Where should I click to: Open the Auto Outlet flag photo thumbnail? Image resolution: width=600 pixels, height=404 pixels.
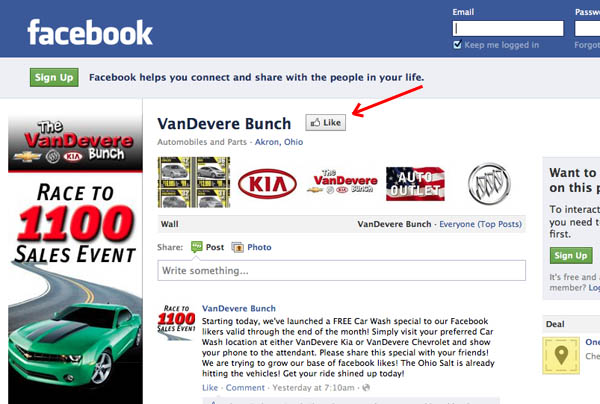click(x=416, y=184)
